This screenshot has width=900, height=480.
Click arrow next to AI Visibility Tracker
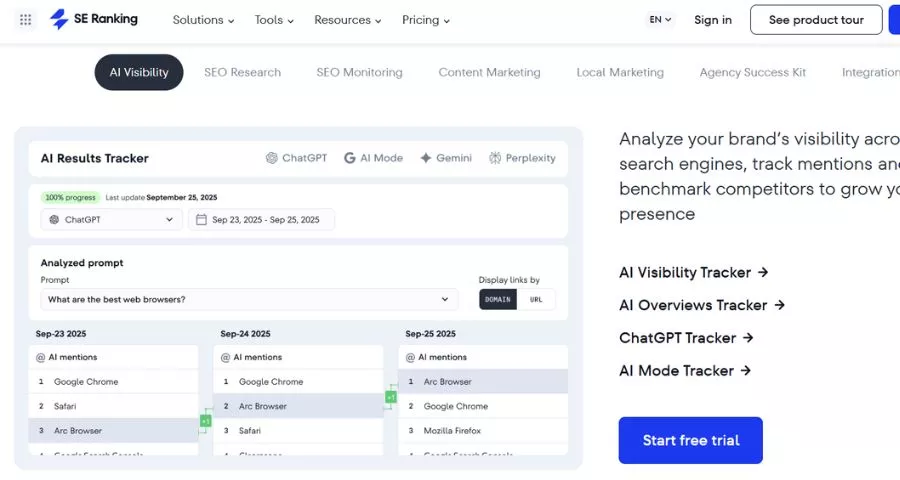point(763,272)
